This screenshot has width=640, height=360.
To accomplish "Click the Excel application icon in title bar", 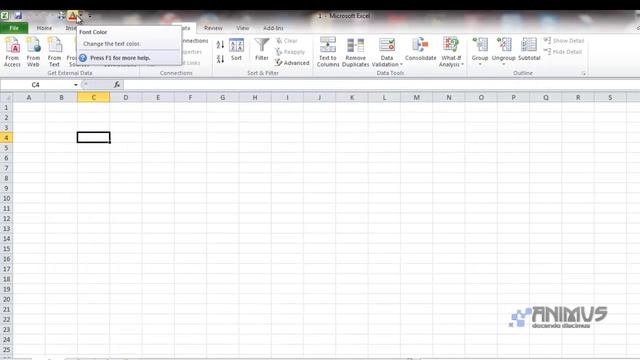I will tap(4, 16).
